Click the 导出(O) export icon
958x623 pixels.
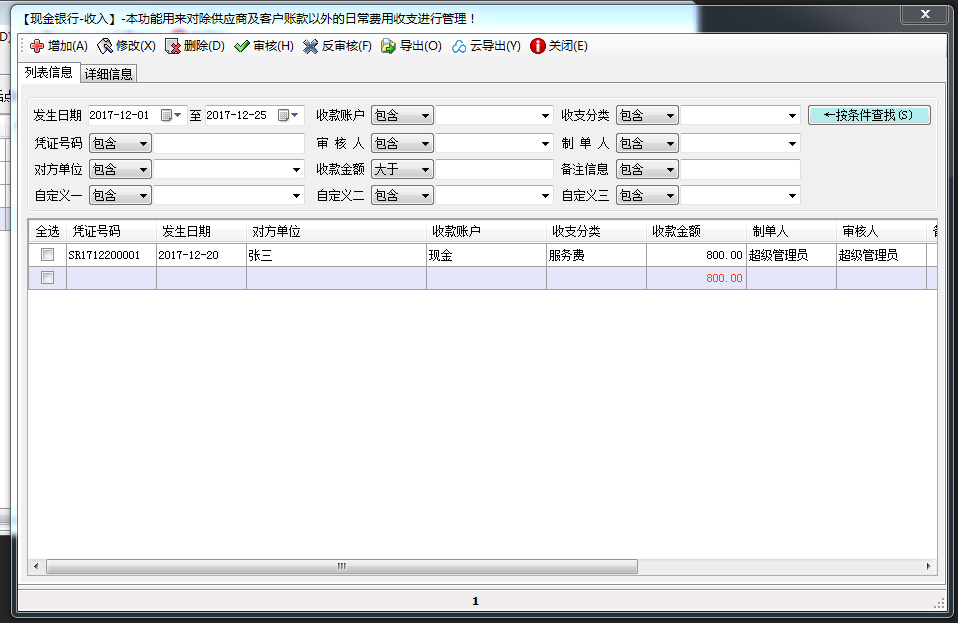(x=388, y=46)
